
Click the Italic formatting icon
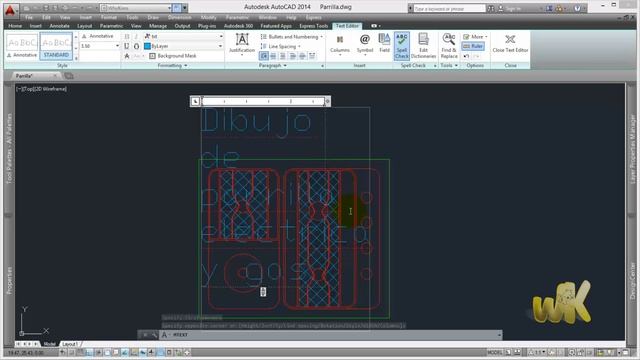[136, 36]
